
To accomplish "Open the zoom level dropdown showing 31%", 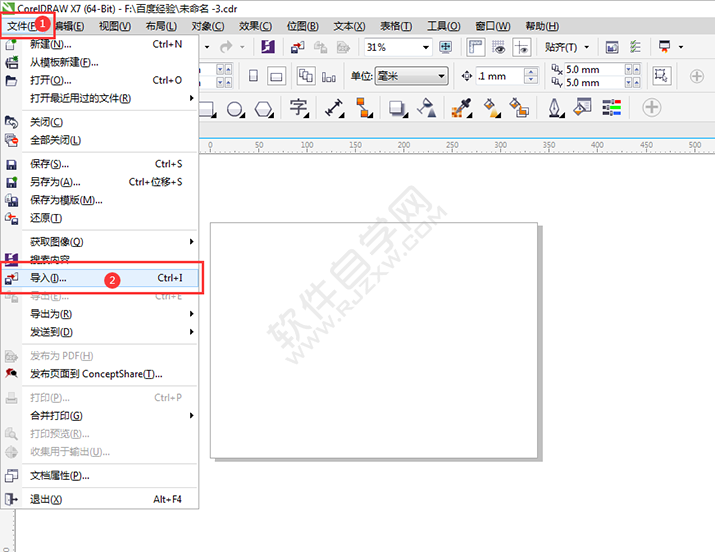I will tap(425, 47).
